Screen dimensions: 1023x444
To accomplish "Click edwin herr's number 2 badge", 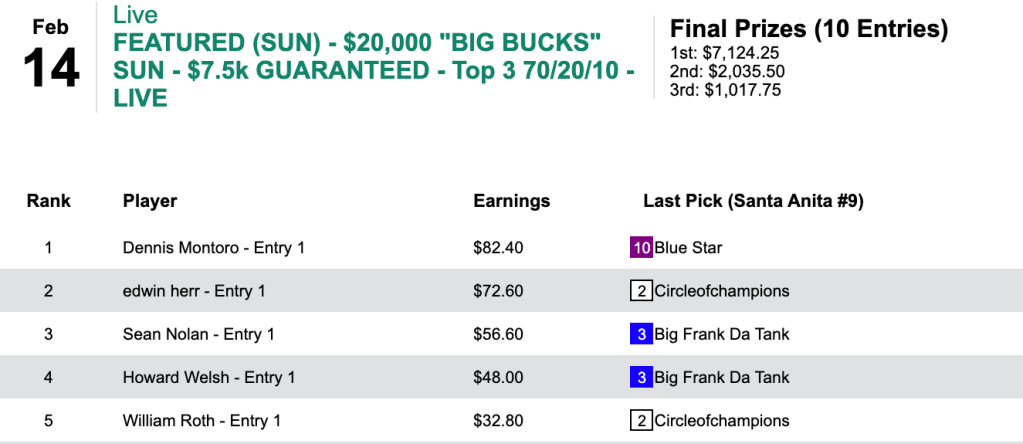I will [641, 291].
